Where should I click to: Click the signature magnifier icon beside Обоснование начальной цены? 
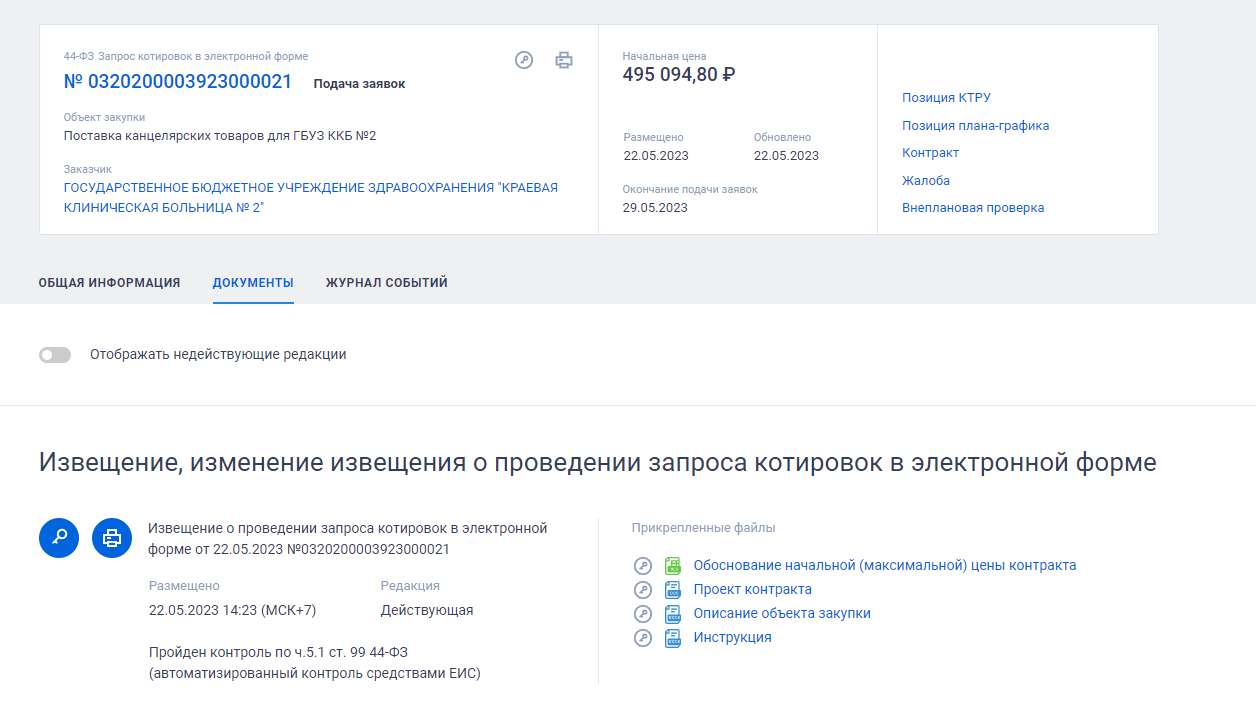coord(642,565)
